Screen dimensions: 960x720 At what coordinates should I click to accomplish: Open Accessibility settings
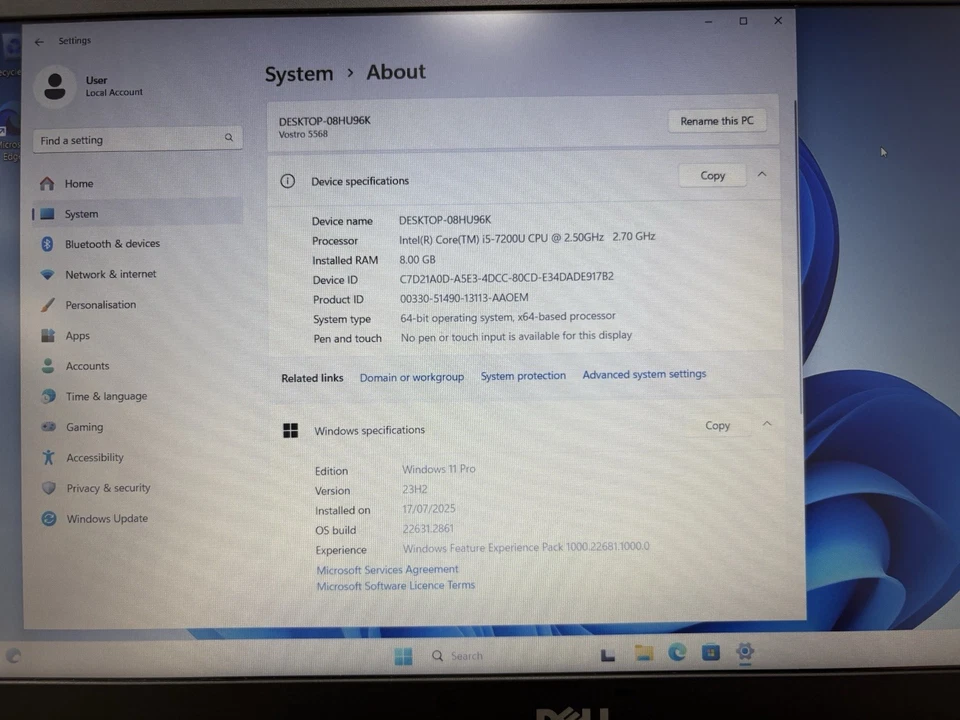click(94, 457)
